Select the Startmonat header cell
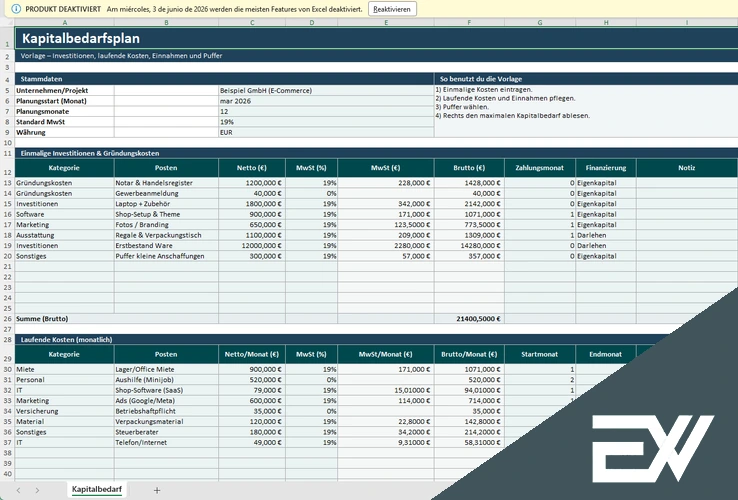Viewport: 738px width, 500px height. (539, 354)
